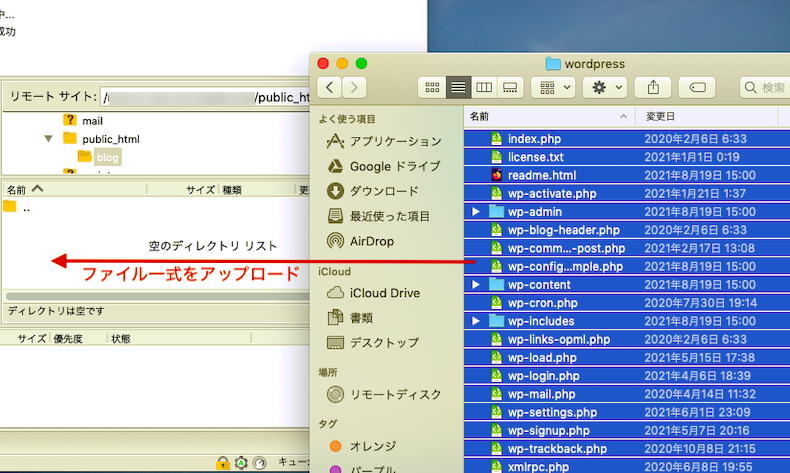Image resolution: width=790 pixels, height=473 pixels.
Task: Open アプリケーション in Finder sidebar
Action: (x=384, y=142)
